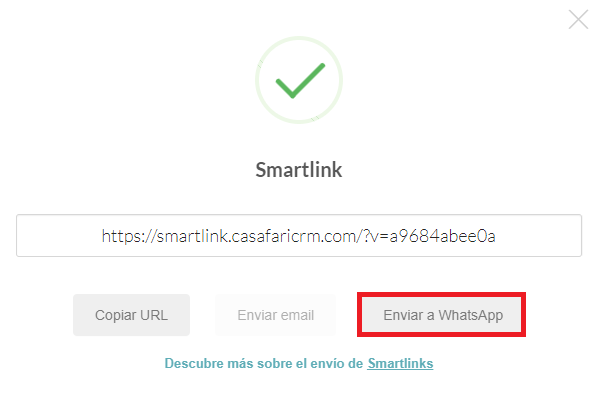The height and width of the screenshot is (408, 598).
Task: Click the Smartlink dialog heading
Action: pos(299,170)
